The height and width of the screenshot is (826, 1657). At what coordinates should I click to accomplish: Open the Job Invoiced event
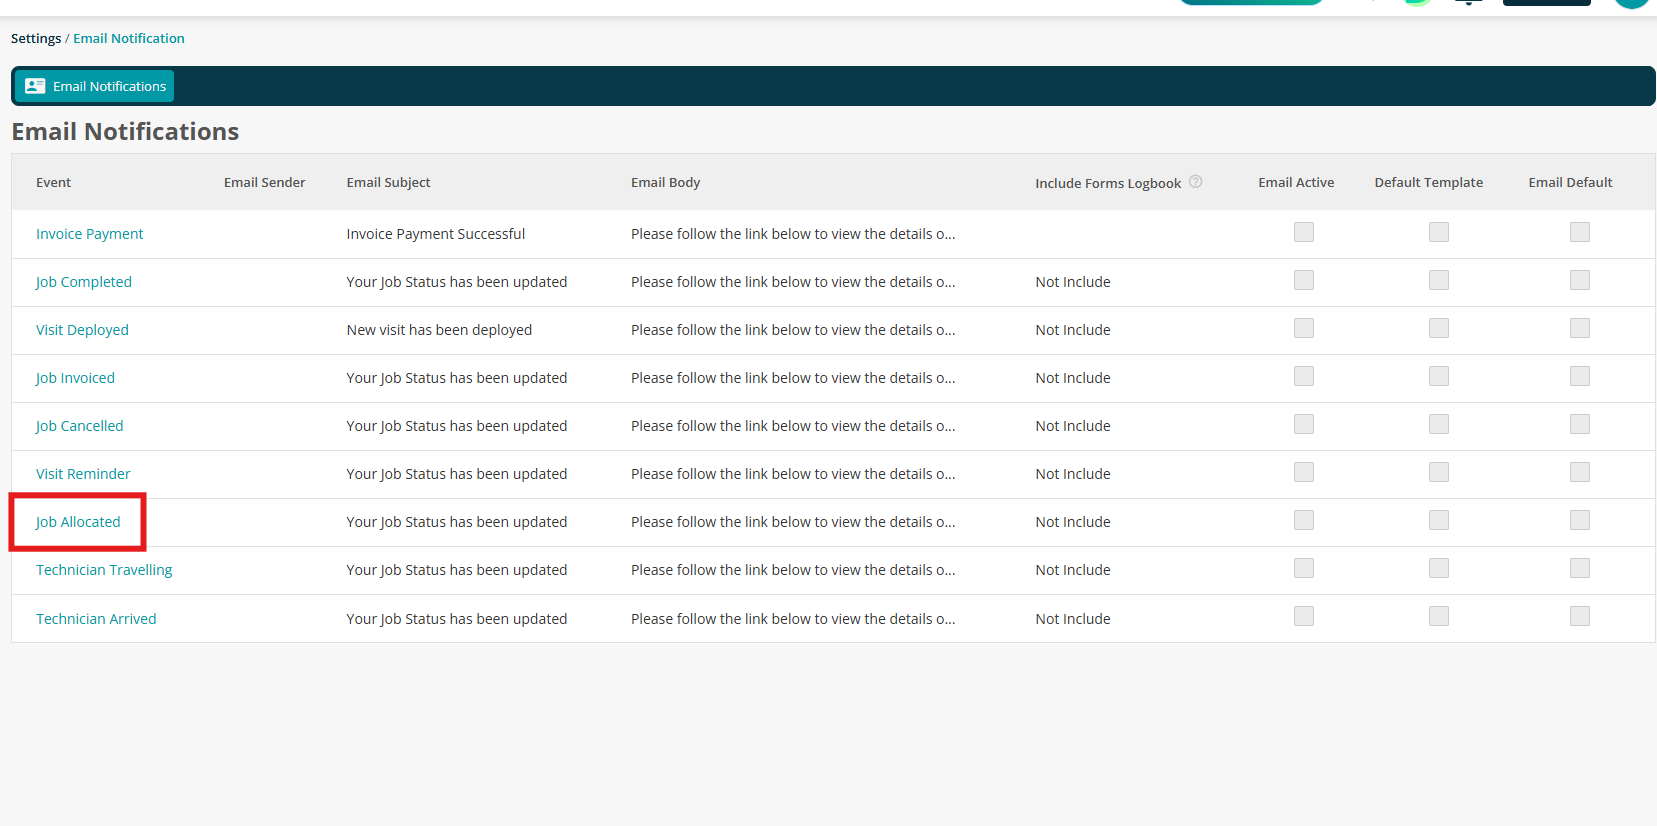[x=75, y=378]
